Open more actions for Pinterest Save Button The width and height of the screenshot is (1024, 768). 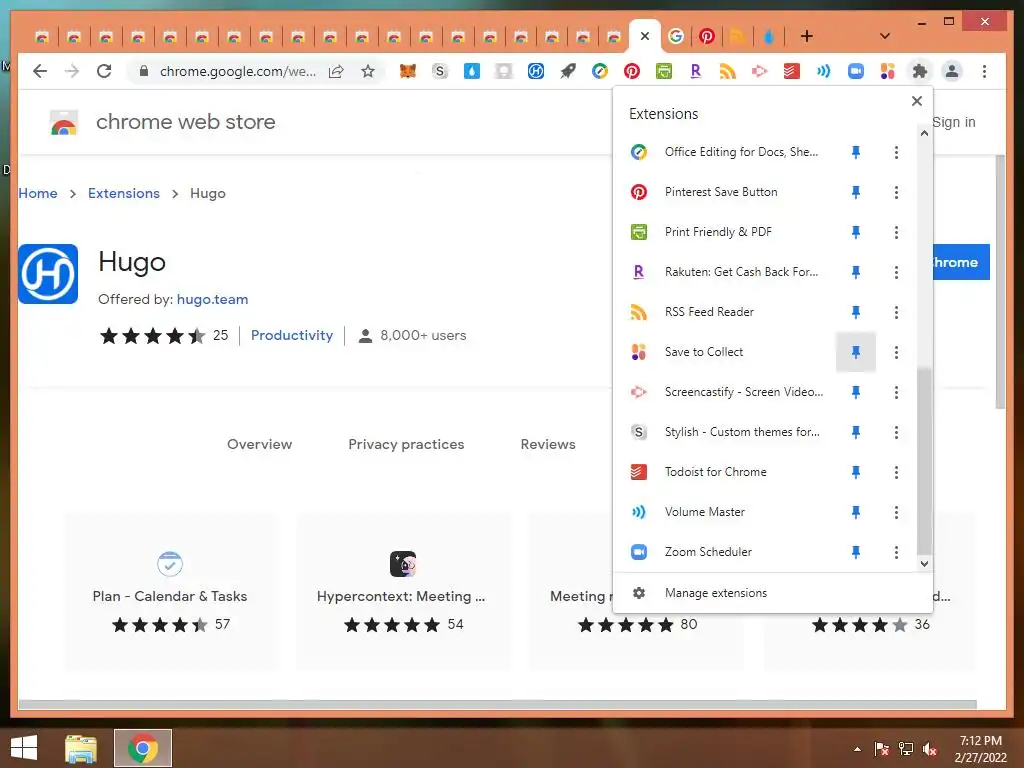(896, 192)
